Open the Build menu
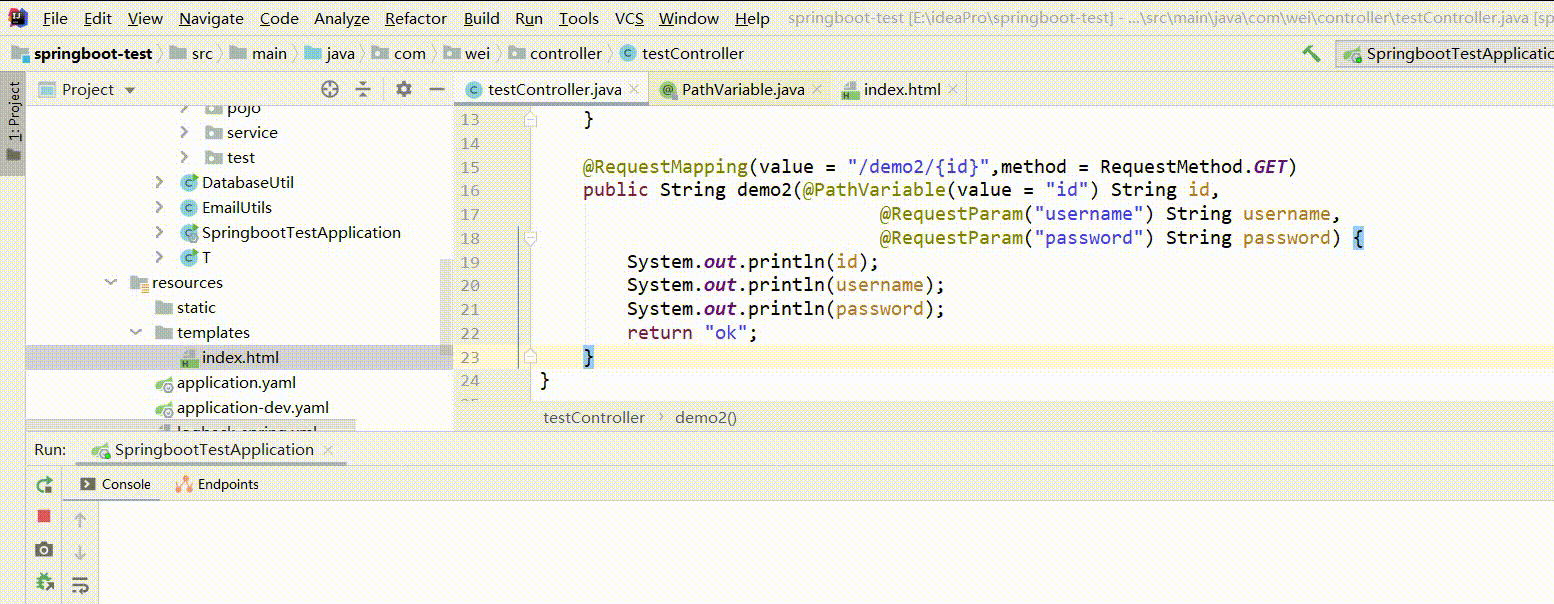This screenshot has height=604, width=1554. pyautogui.click(x=482, y=18)
